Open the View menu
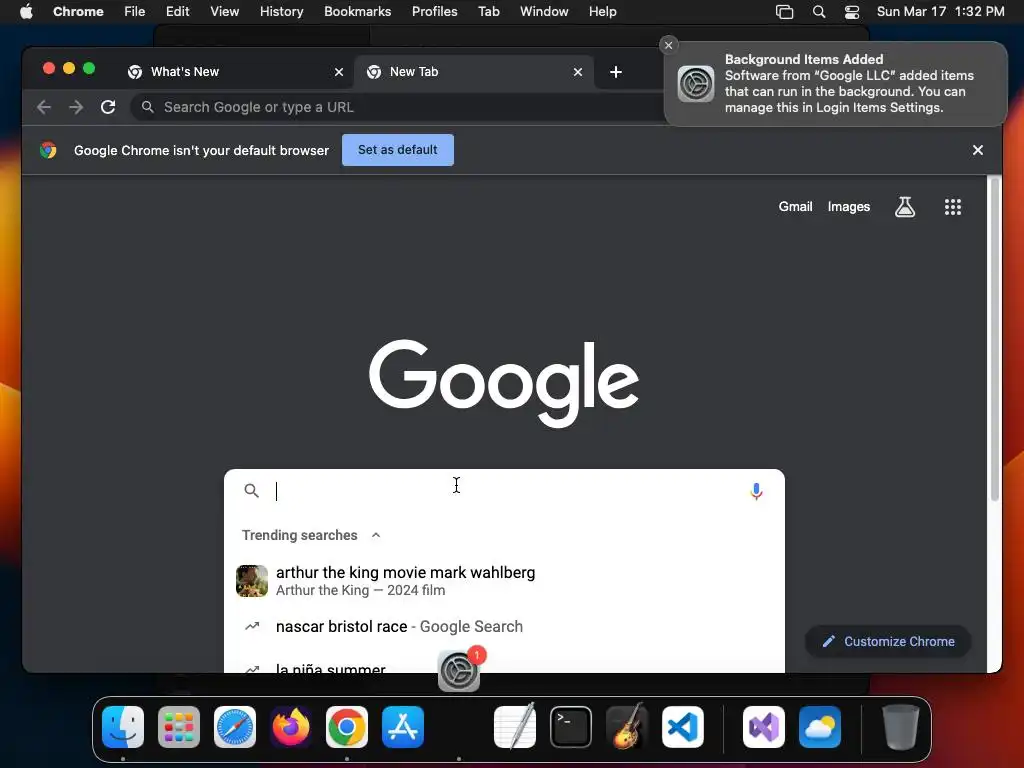1024x768 pixels. 224,11
